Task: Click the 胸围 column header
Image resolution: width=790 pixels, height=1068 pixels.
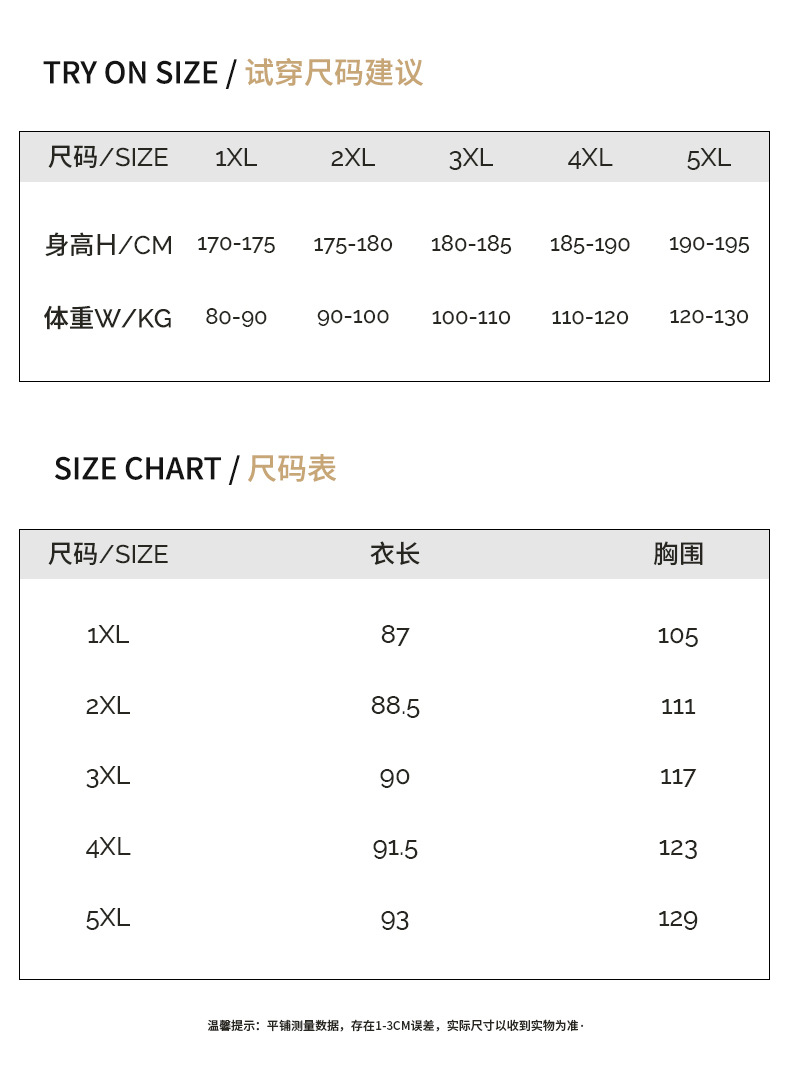Action: [x=678, y=554]
